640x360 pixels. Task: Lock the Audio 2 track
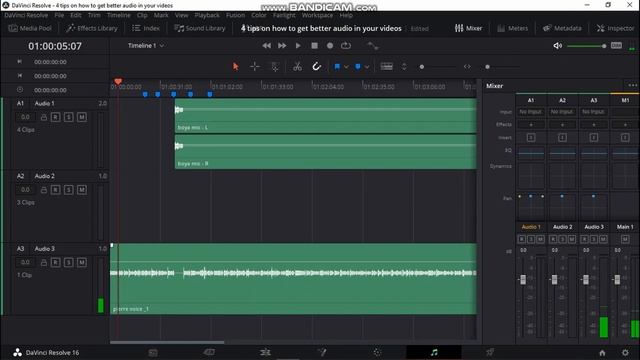click(43, 190)
